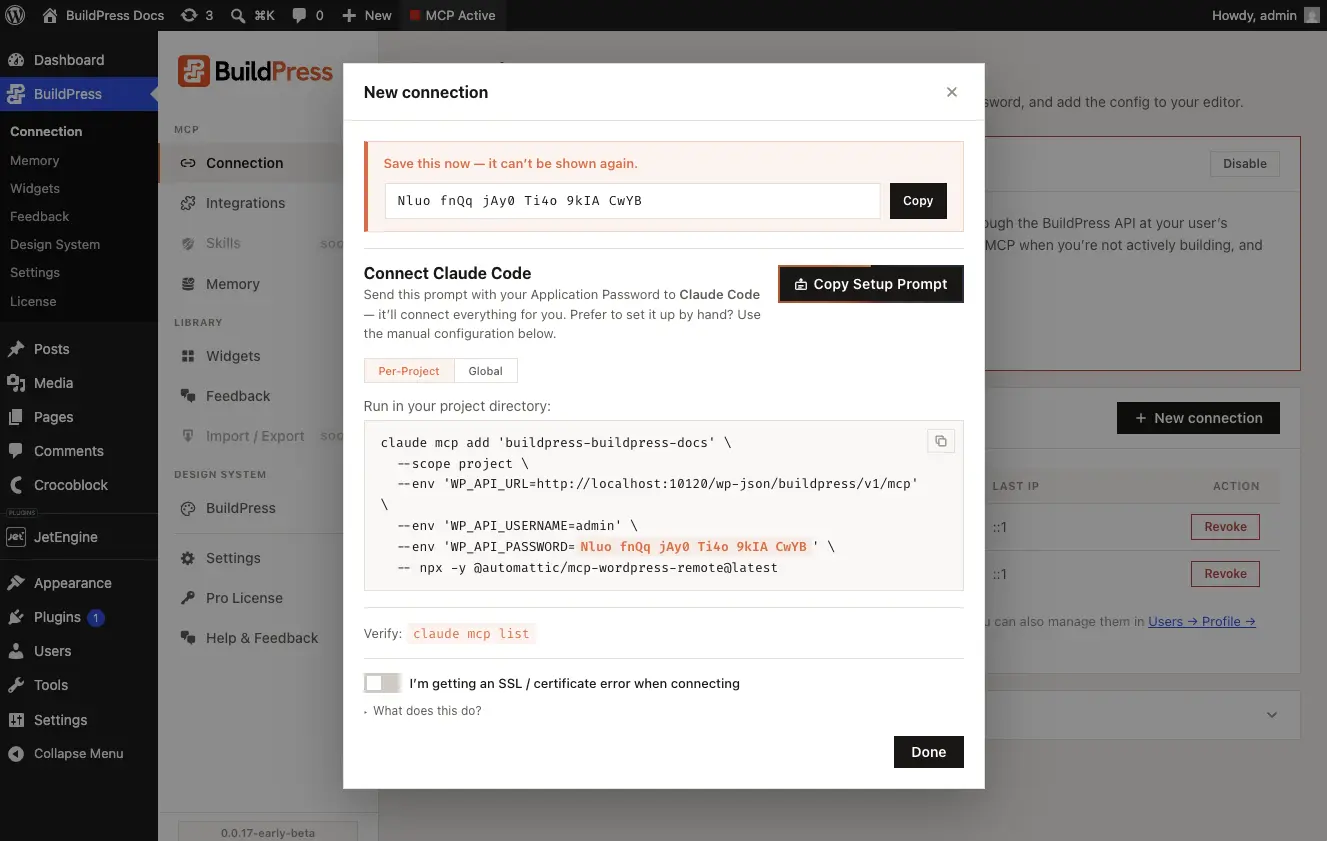Open Pro License key item
Viewport: 1327px width, 841px height.
point(244,598)
